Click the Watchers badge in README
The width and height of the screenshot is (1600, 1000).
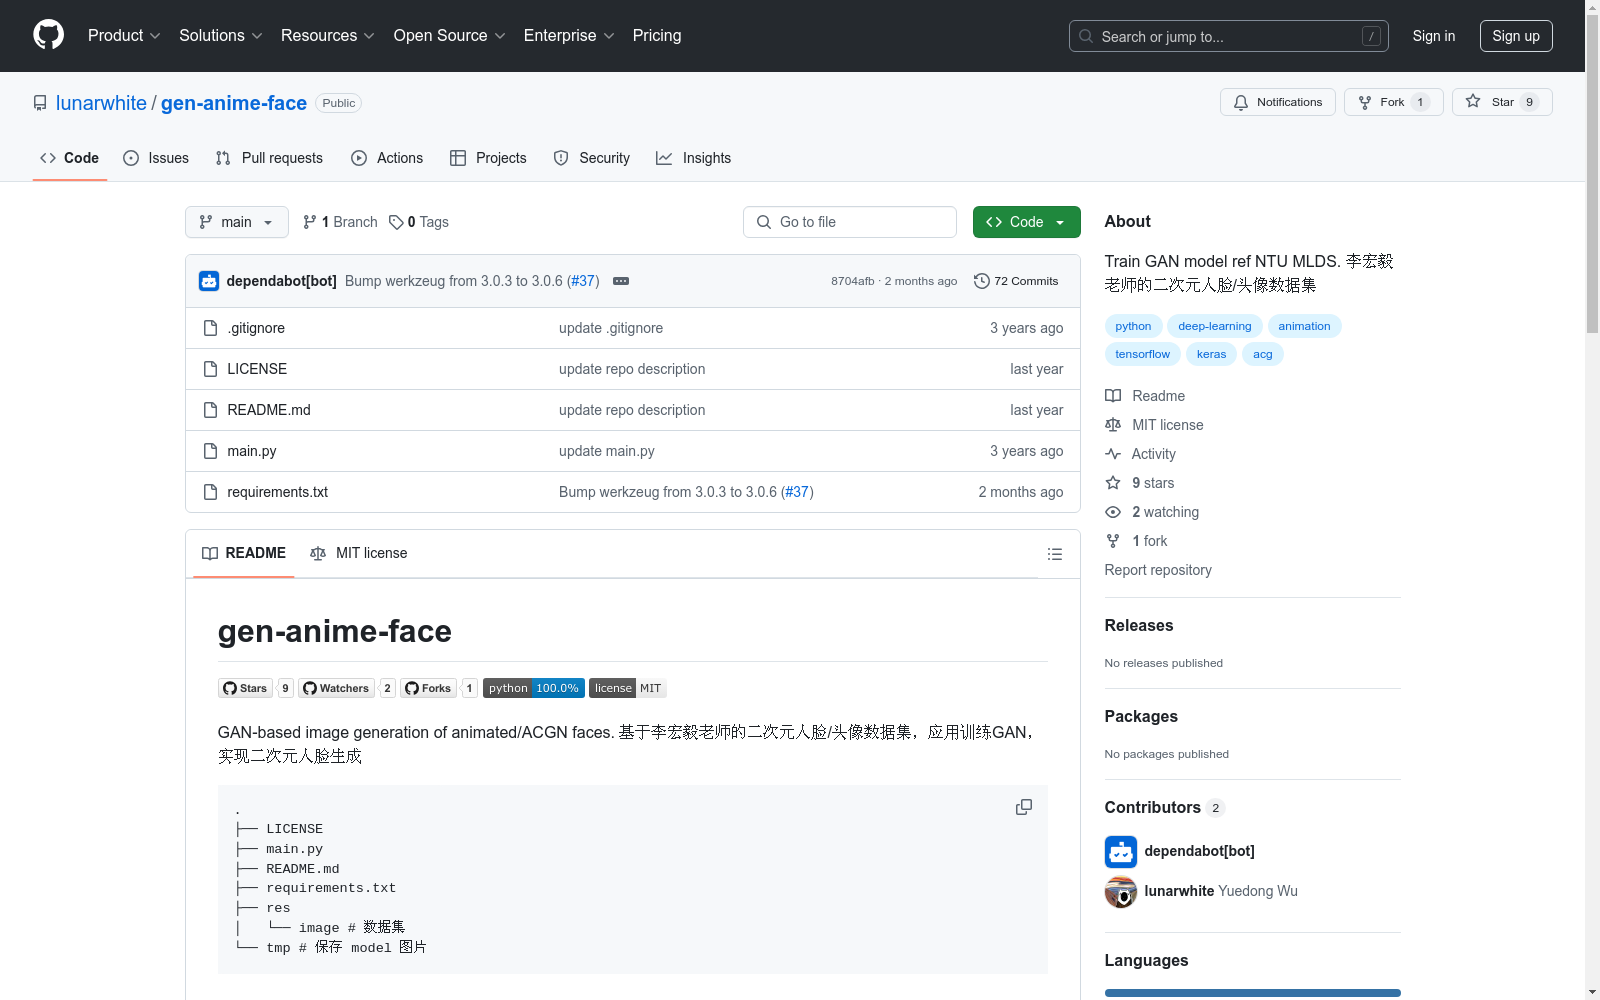347,688
